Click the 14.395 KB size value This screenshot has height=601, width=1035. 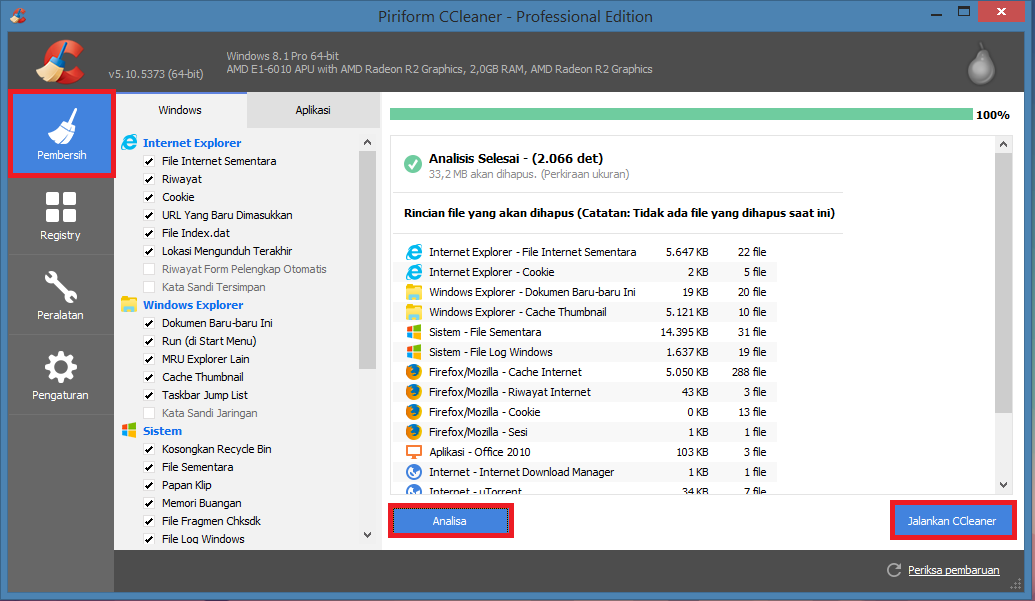tap(684, 332)
